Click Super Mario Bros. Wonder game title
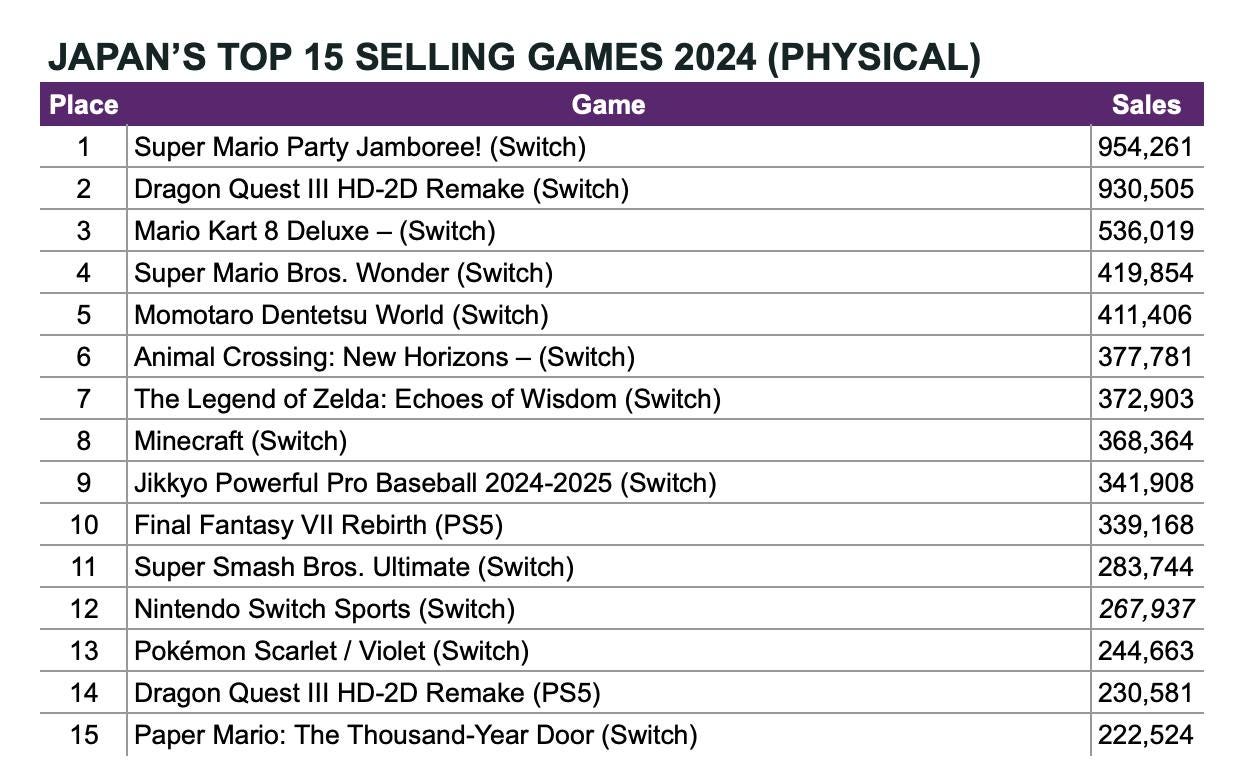Screen dimensions: 1240x780 point(343,273)
